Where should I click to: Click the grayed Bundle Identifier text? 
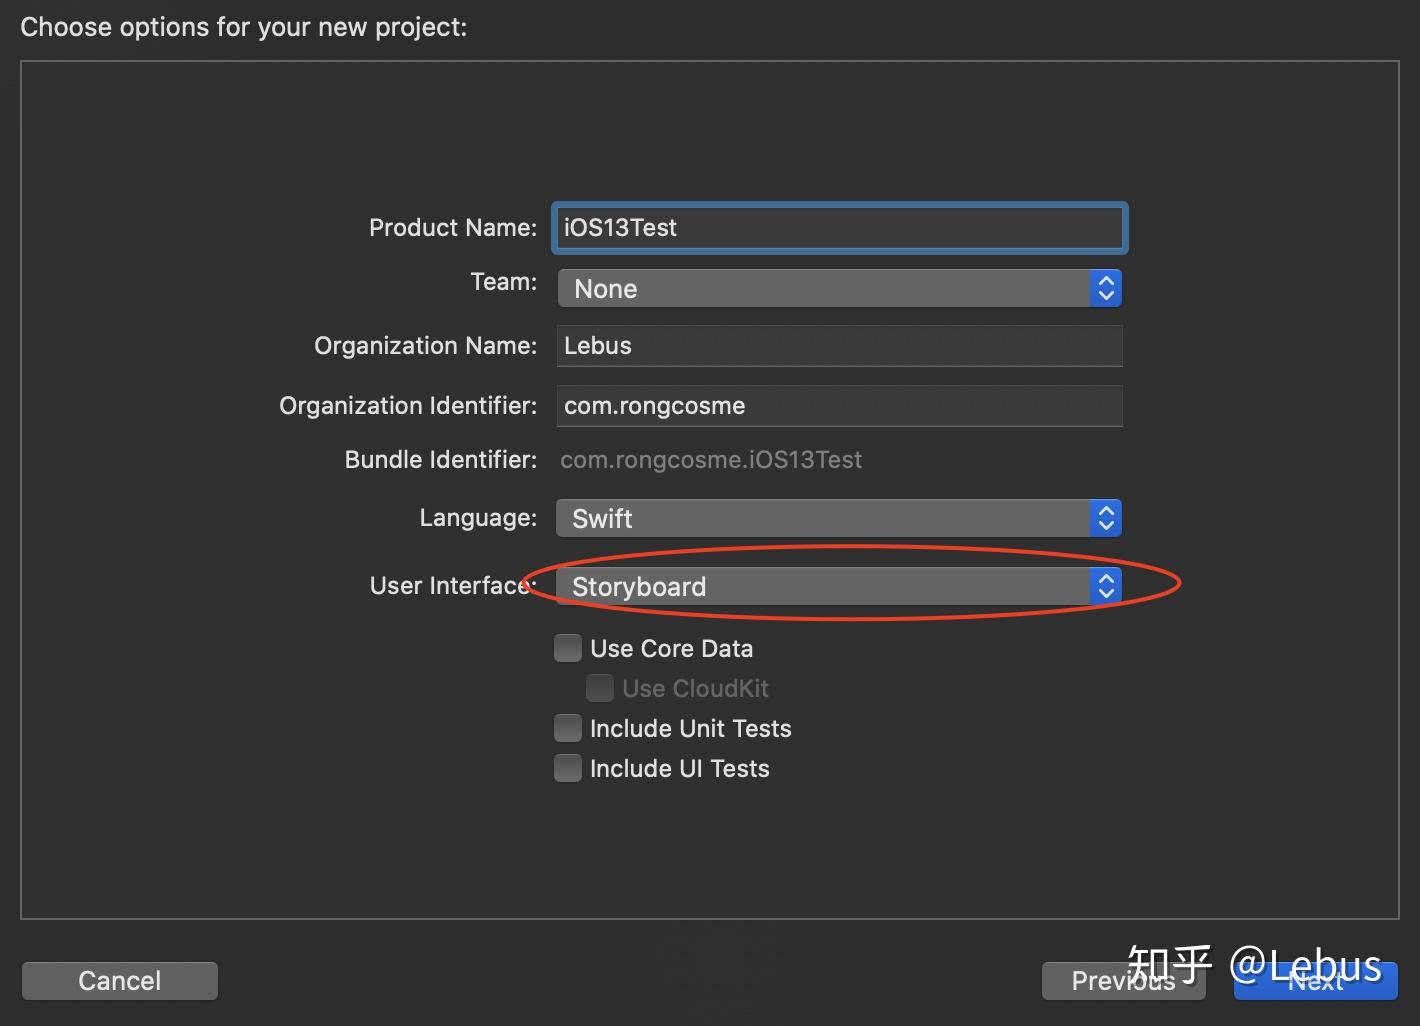coord(711,459)
